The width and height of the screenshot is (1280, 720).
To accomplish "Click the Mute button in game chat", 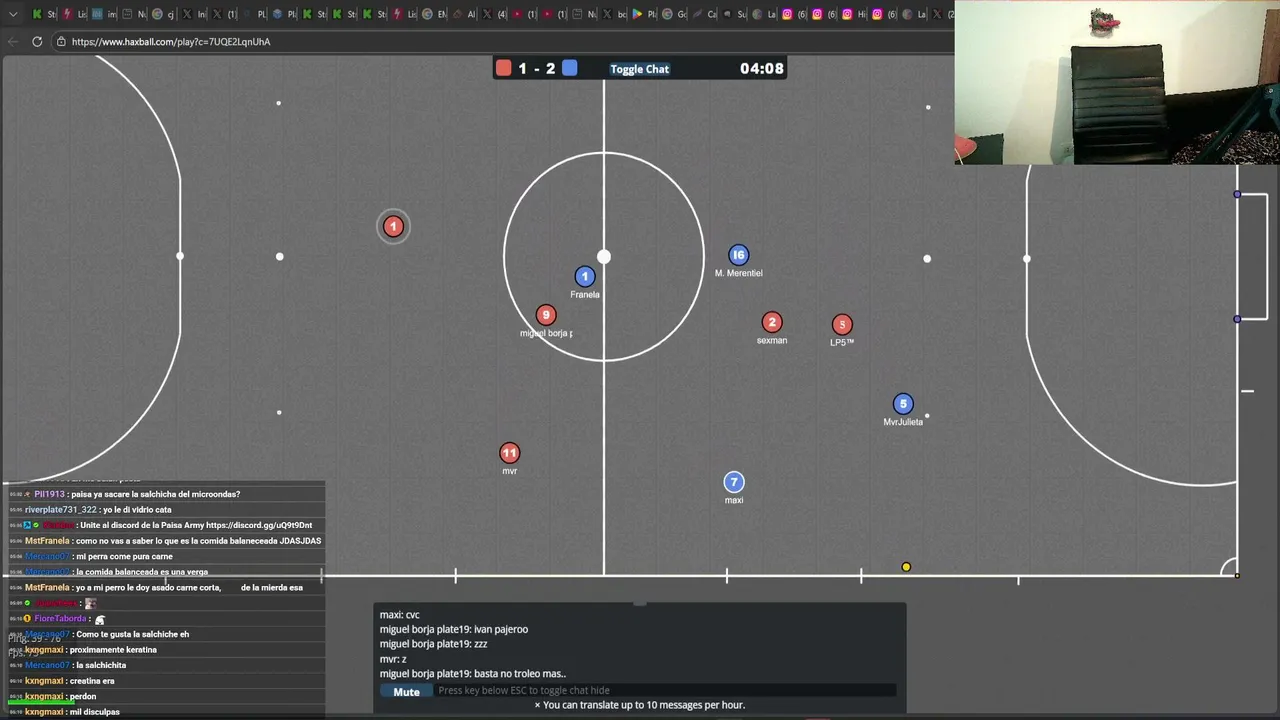I will pos(406,691).
